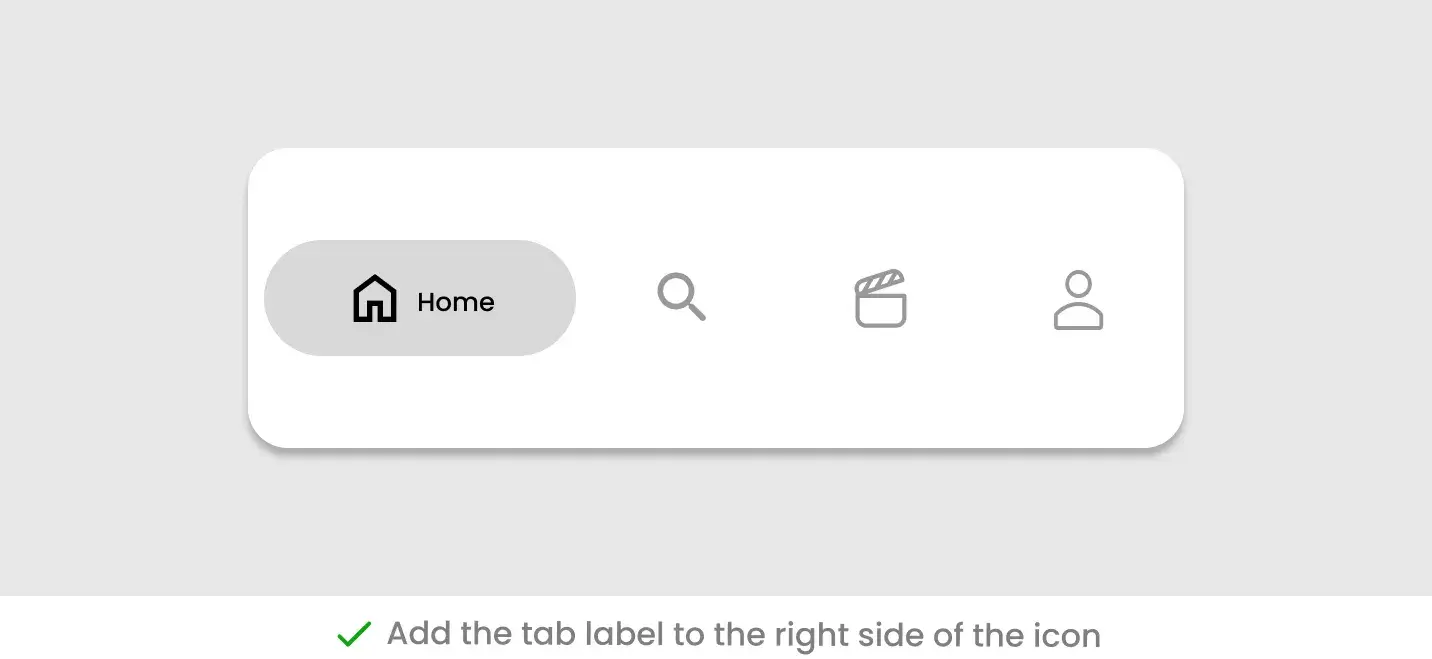Screen dimensions: 1432x659
Task: Toggle the active Home tab selection
Action: (420, 298)
